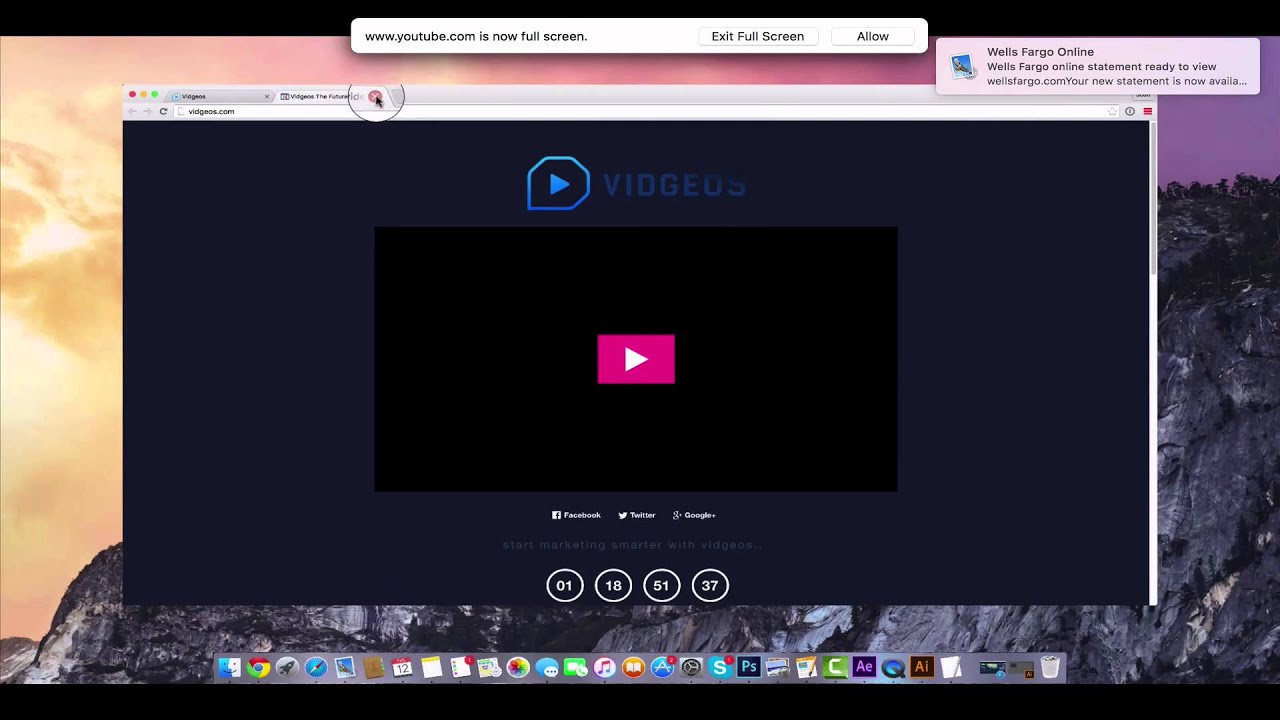
Task: Open the Chrome hamburger menu
Action: pos(1147,111)
